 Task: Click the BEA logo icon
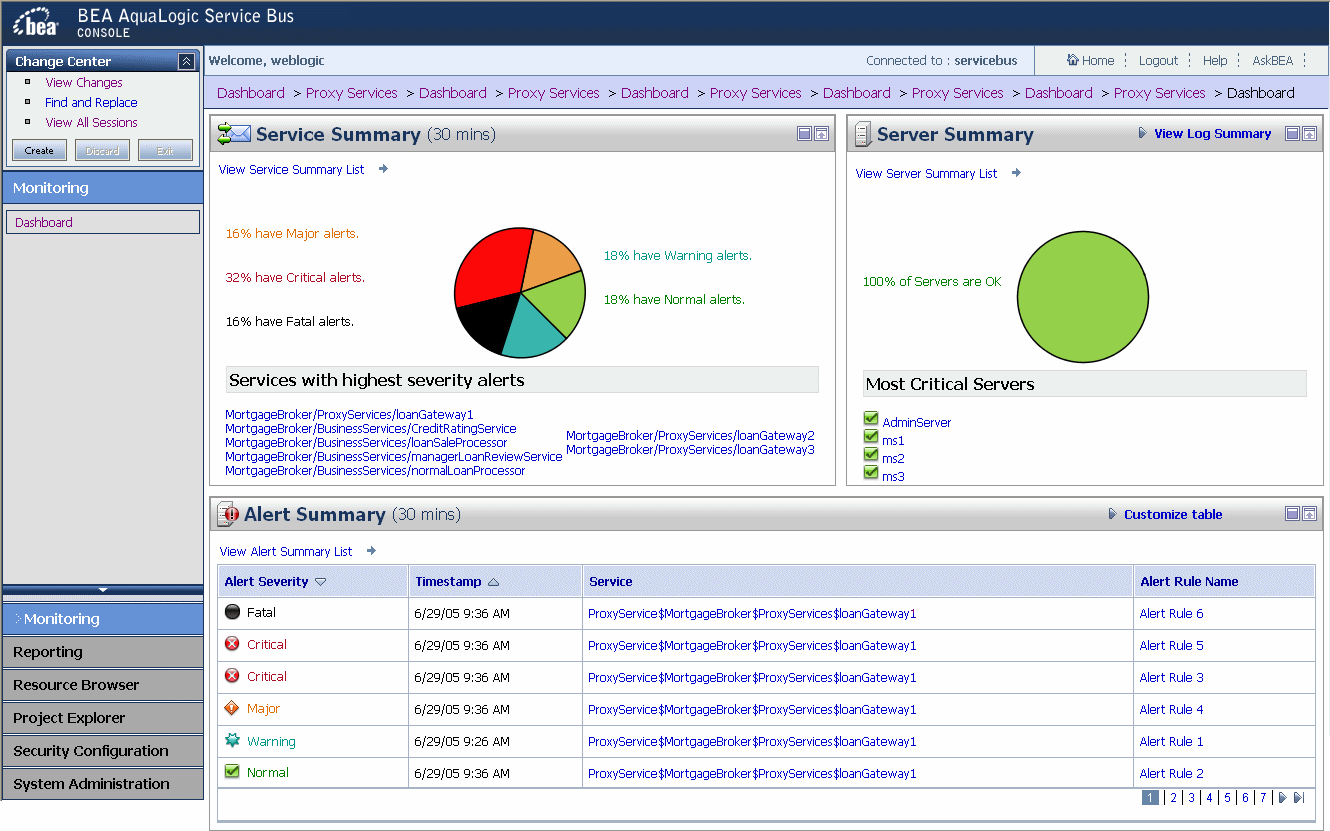point(36,21)
